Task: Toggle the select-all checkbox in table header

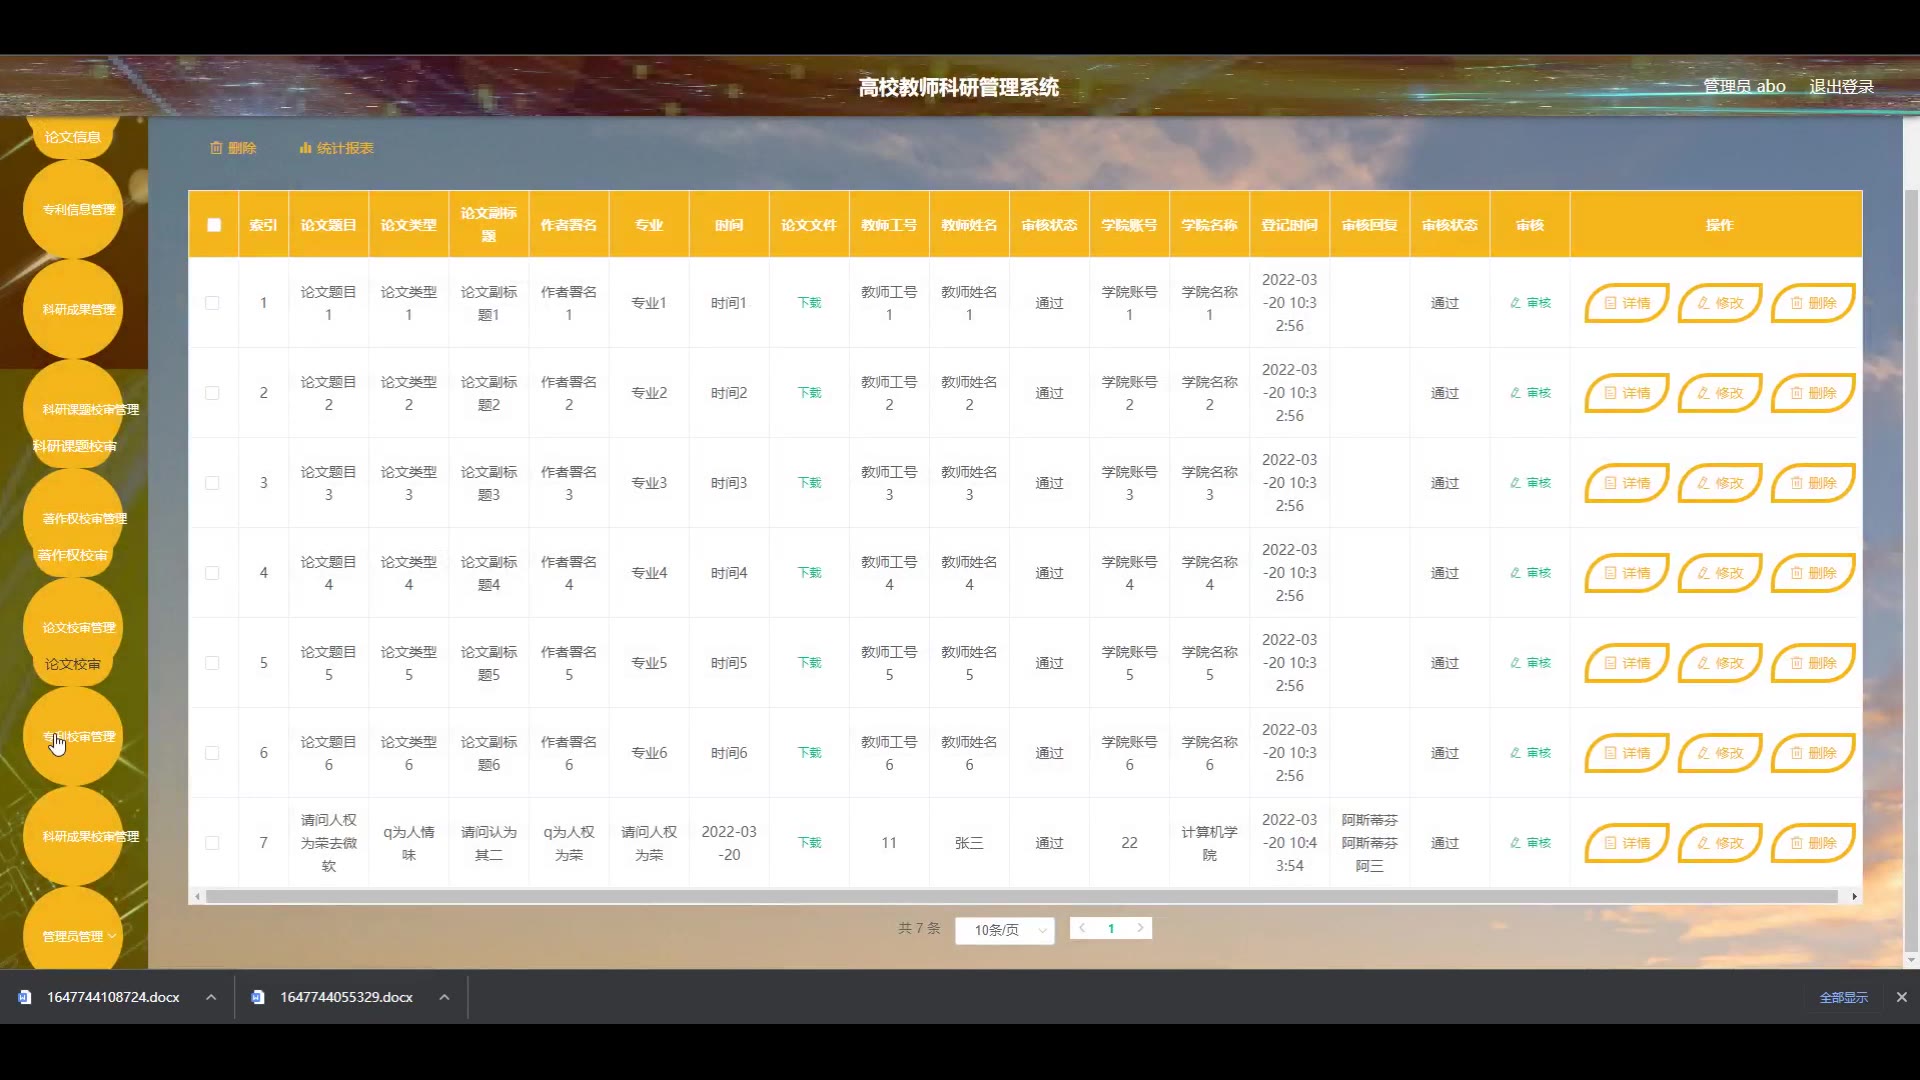Action: click(x=214, y=225)
